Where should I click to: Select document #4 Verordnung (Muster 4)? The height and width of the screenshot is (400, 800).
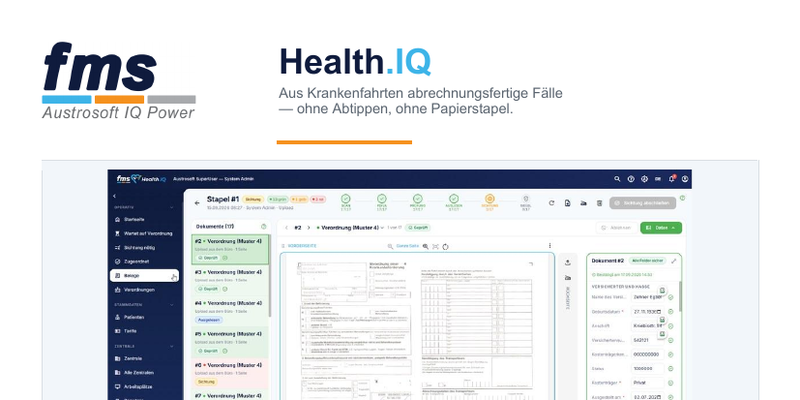230,312
